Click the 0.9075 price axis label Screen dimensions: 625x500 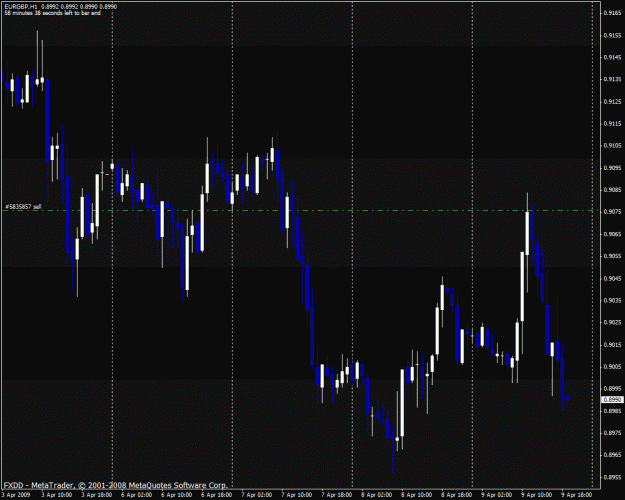tap(612, 212)
